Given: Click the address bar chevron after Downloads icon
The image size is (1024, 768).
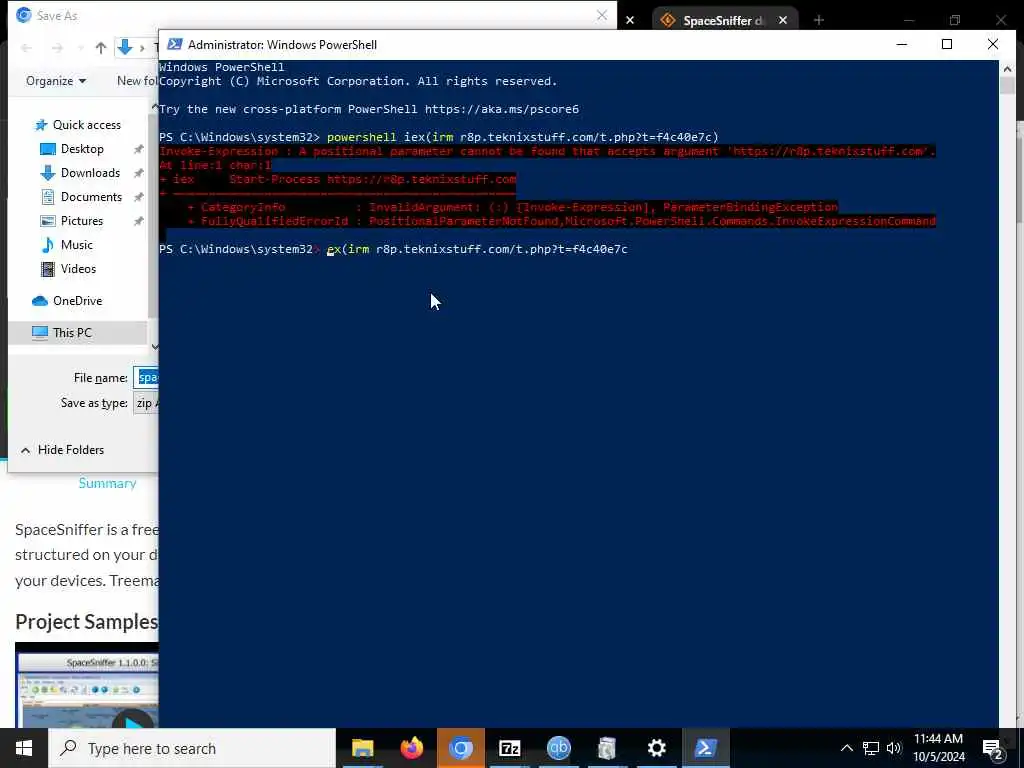Looking at the screenshot, I should 142,48.
